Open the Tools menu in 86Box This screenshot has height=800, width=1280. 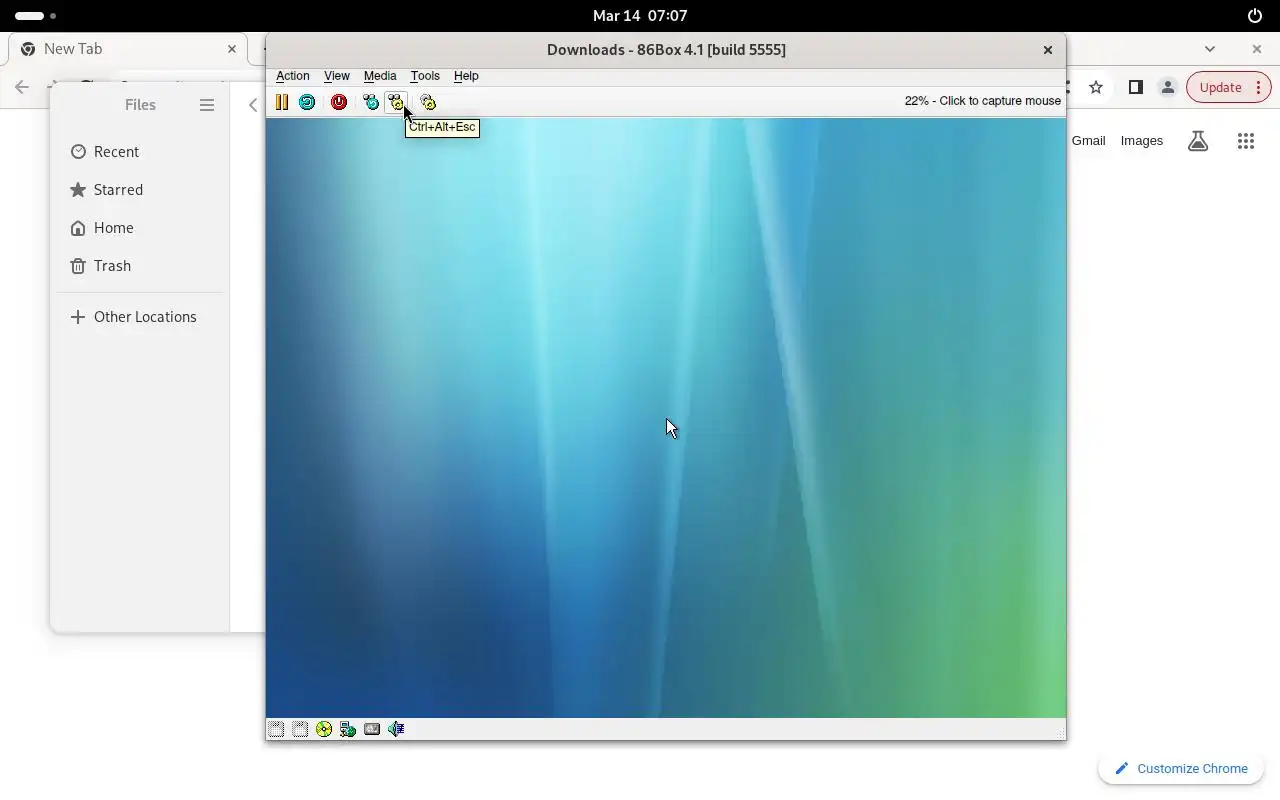coord(425,76)
